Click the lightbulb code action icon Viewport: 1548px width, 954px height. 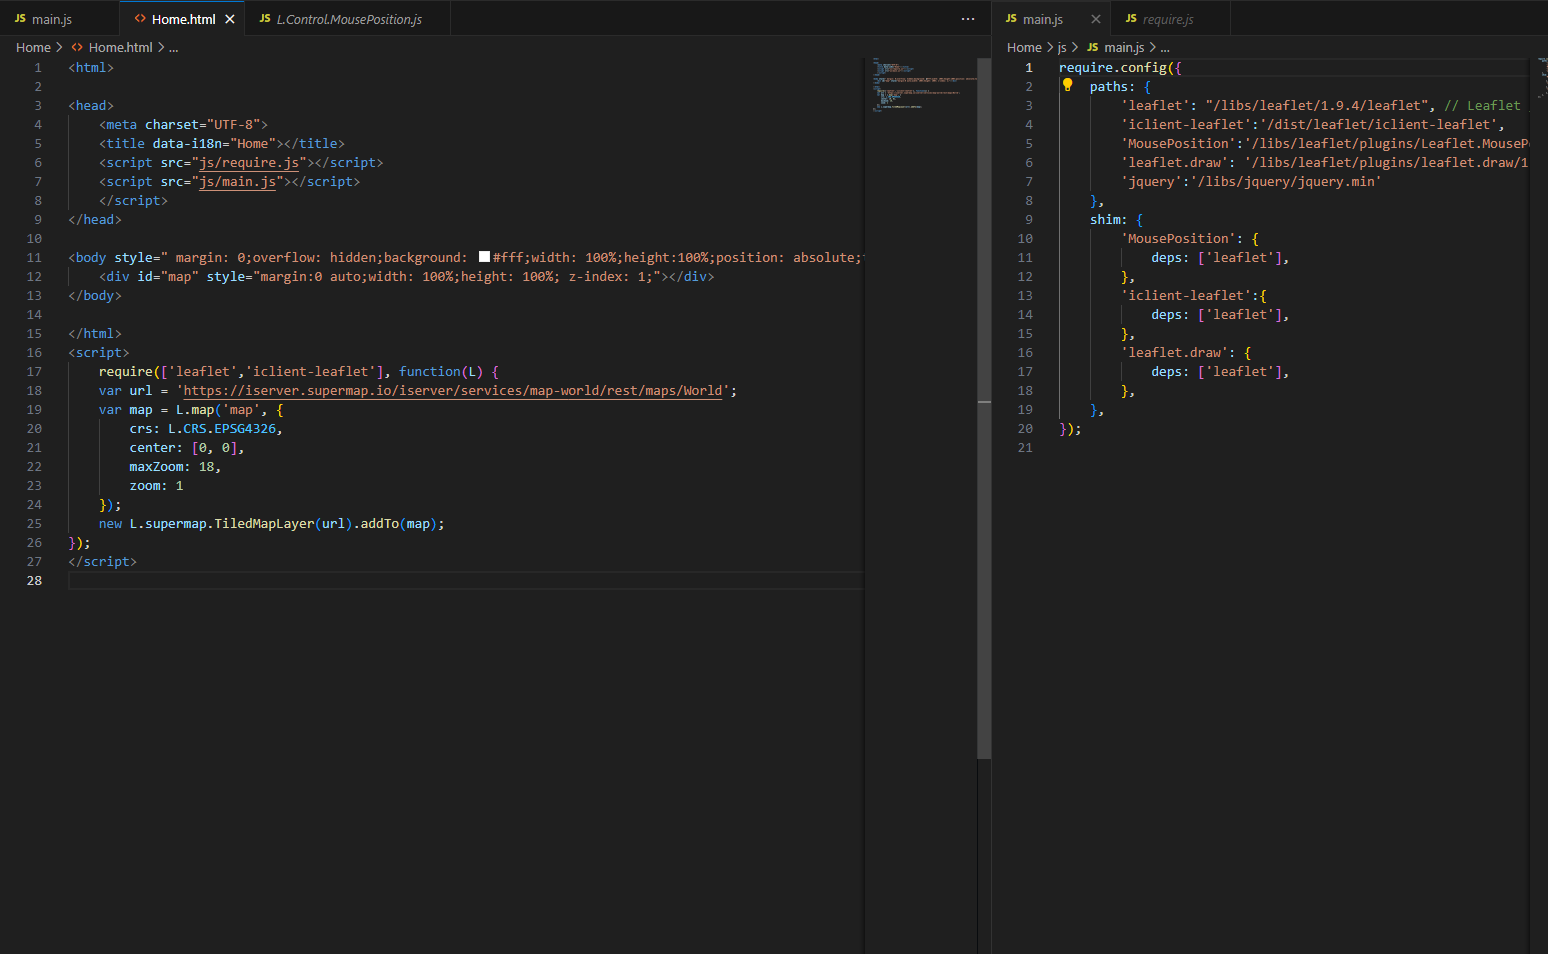[1067, 85]
